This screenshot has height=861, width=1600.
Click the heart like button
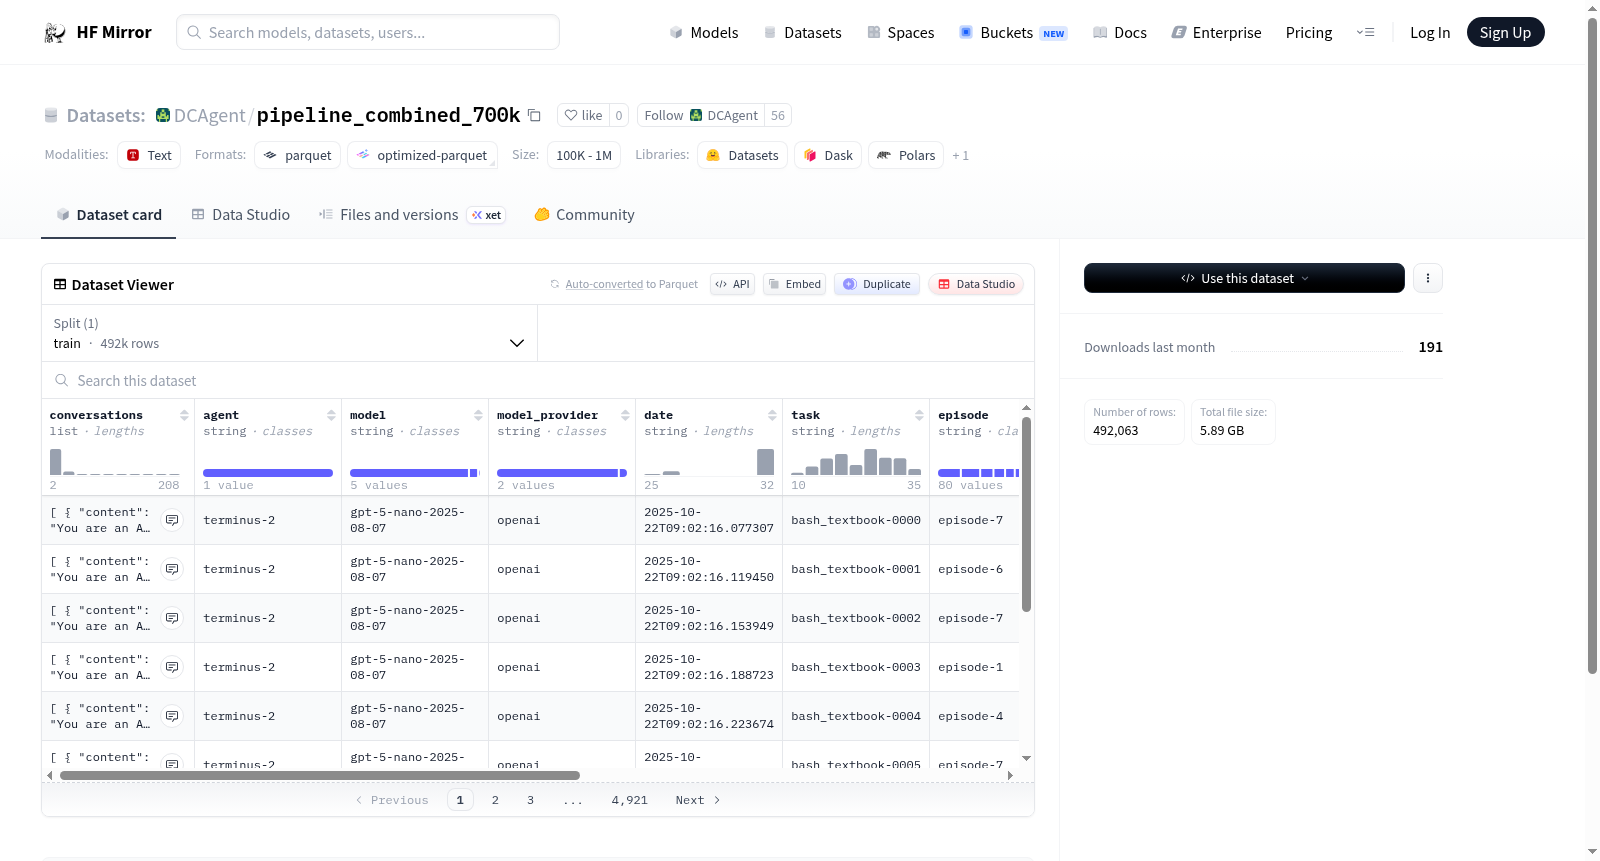click(583, 115)
